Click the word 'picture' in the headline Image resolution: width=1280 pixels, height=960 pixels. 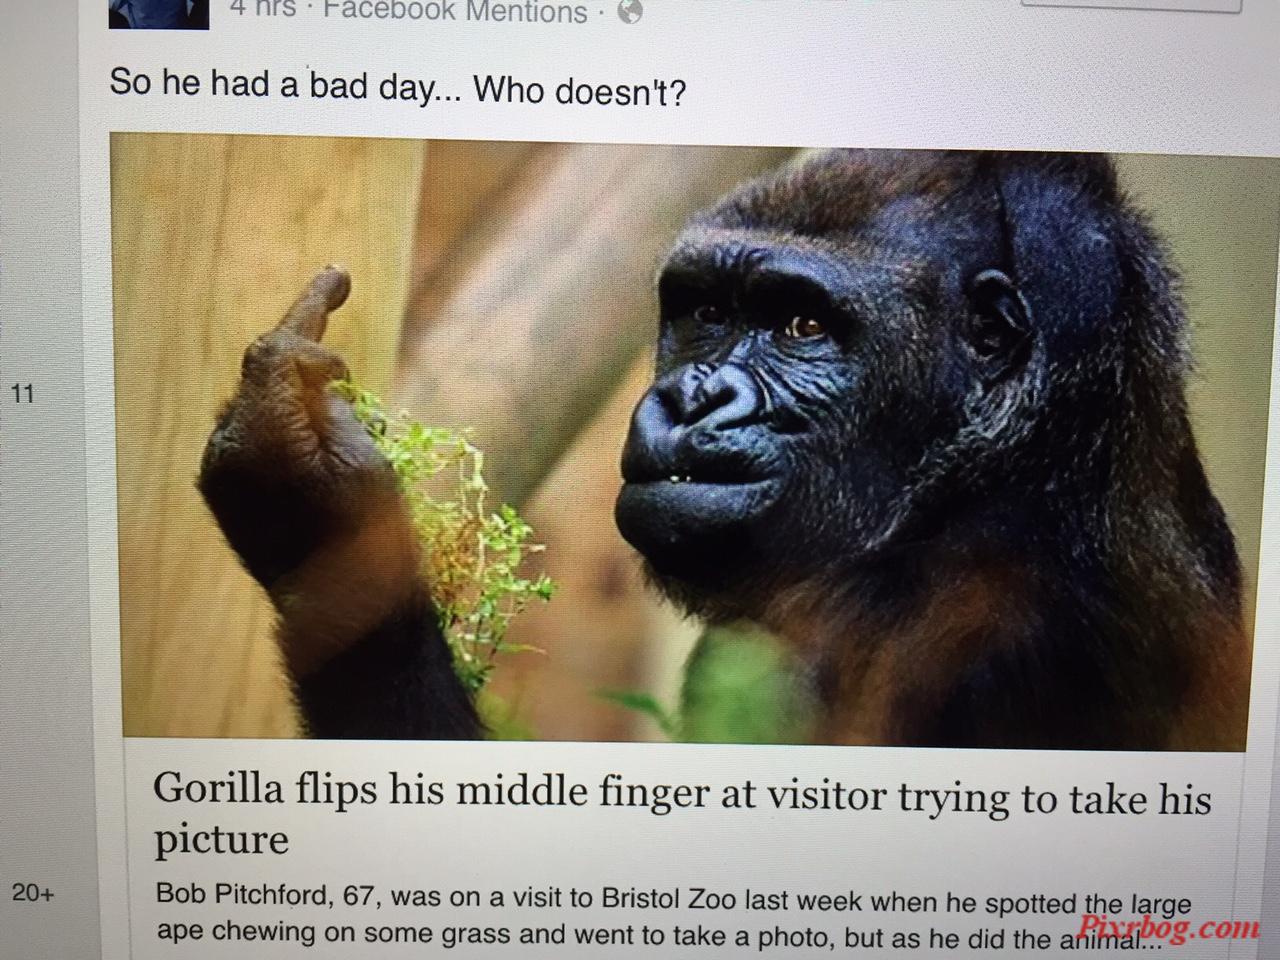221,838
